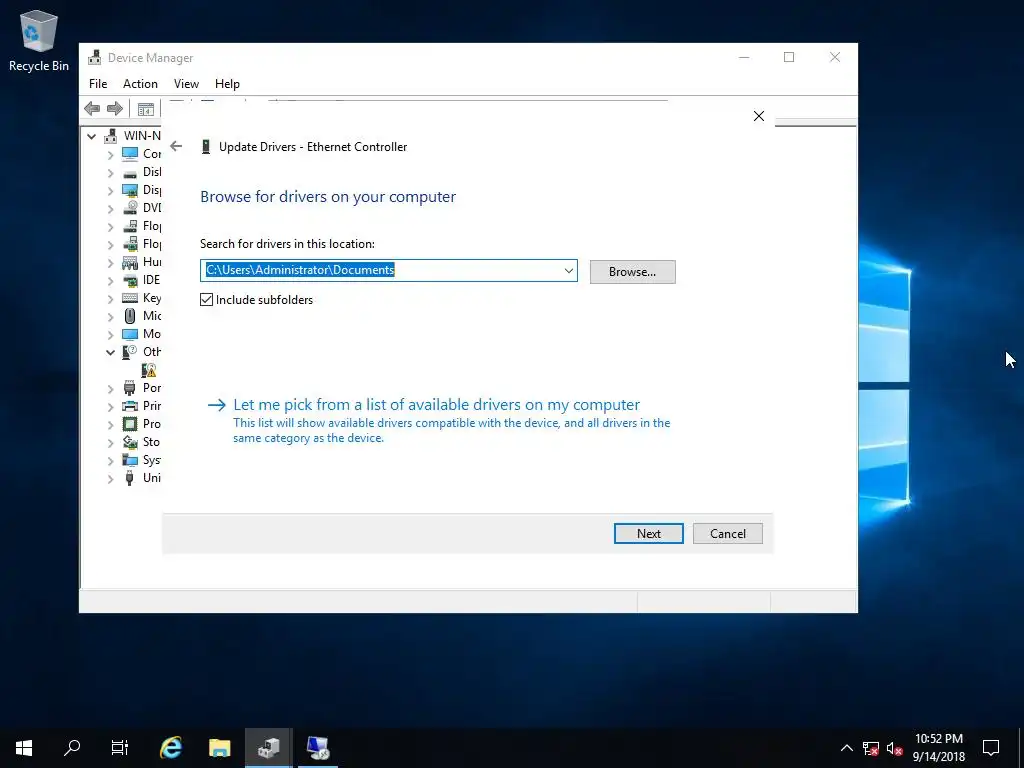Collapse the Oth (Other devices) tree node
Viewport: 1024px width, 768px height.
[110, 353]
